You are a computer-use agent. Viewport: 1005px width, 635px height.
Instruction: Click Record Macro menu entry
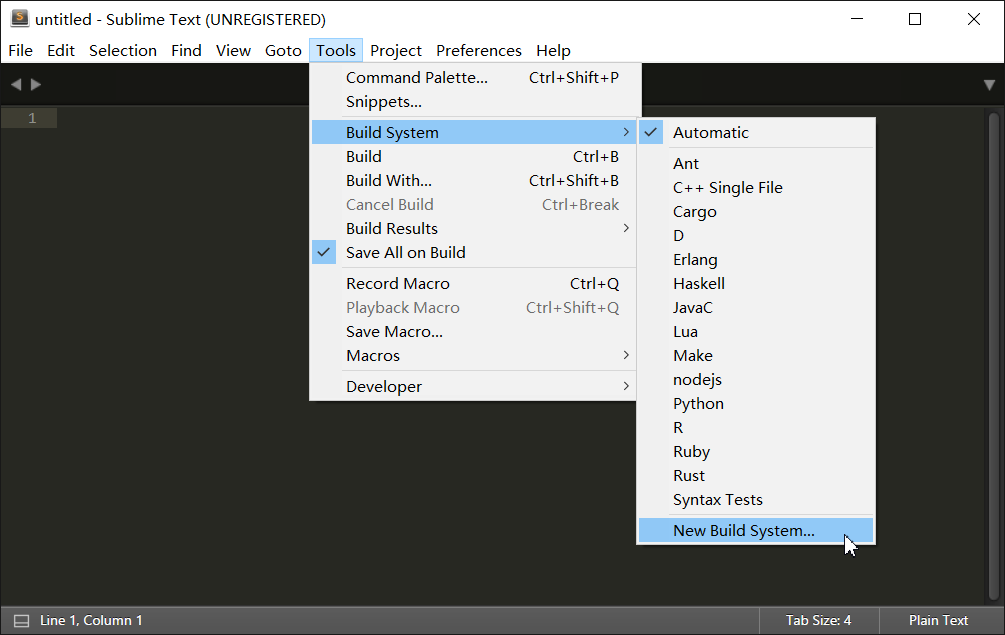click(x=473, y=283)
